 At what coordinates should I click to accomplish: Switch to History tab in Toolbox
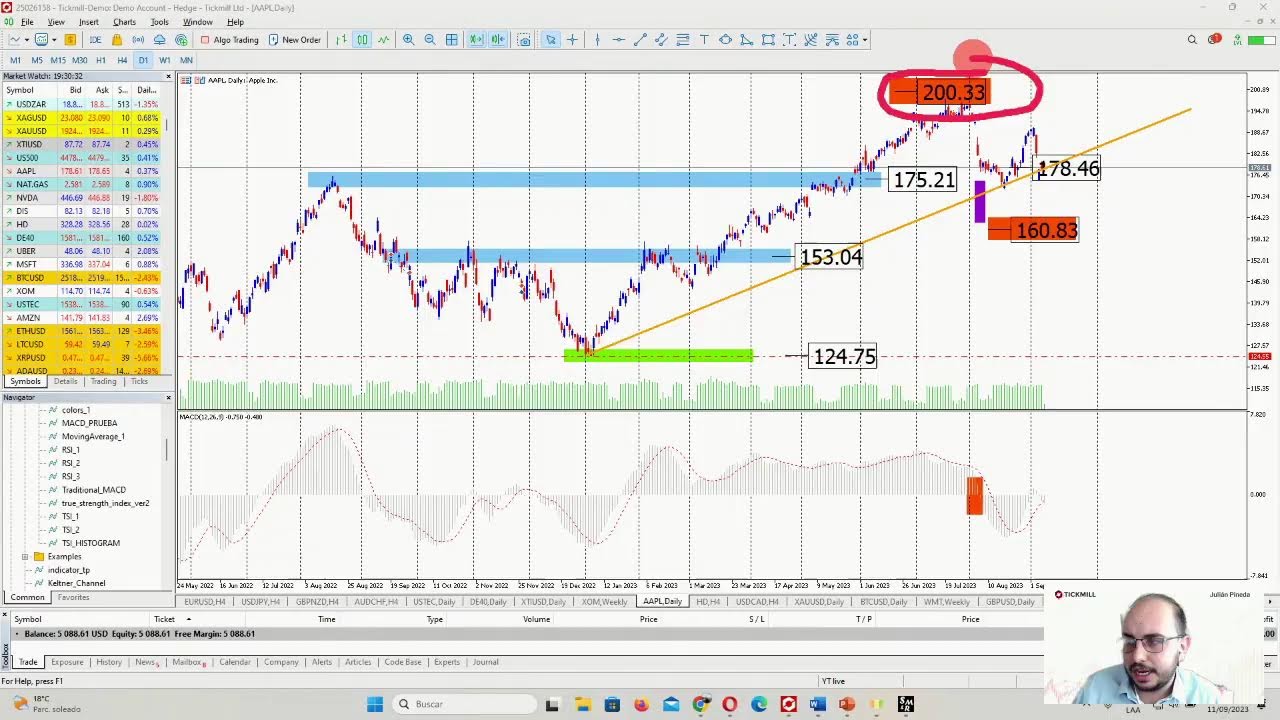click(108, 662)
